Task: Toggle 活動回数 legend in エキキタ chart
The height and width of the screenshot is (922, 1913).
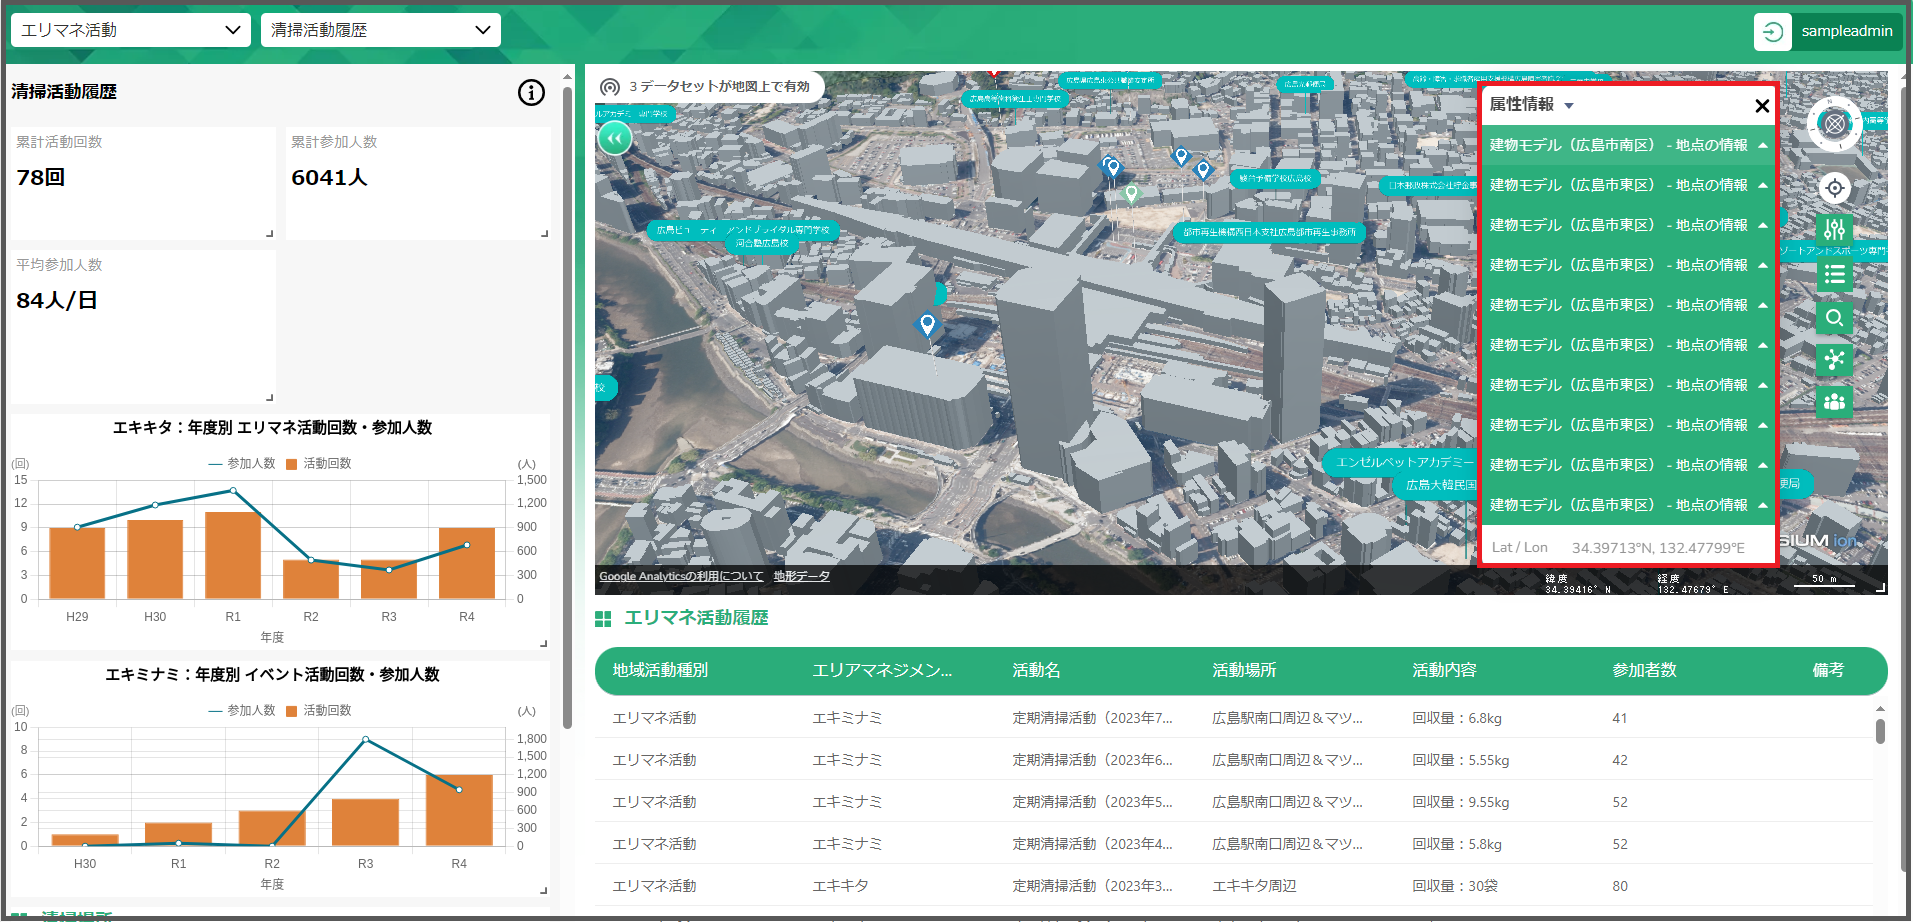Action: tap(319, 463)
